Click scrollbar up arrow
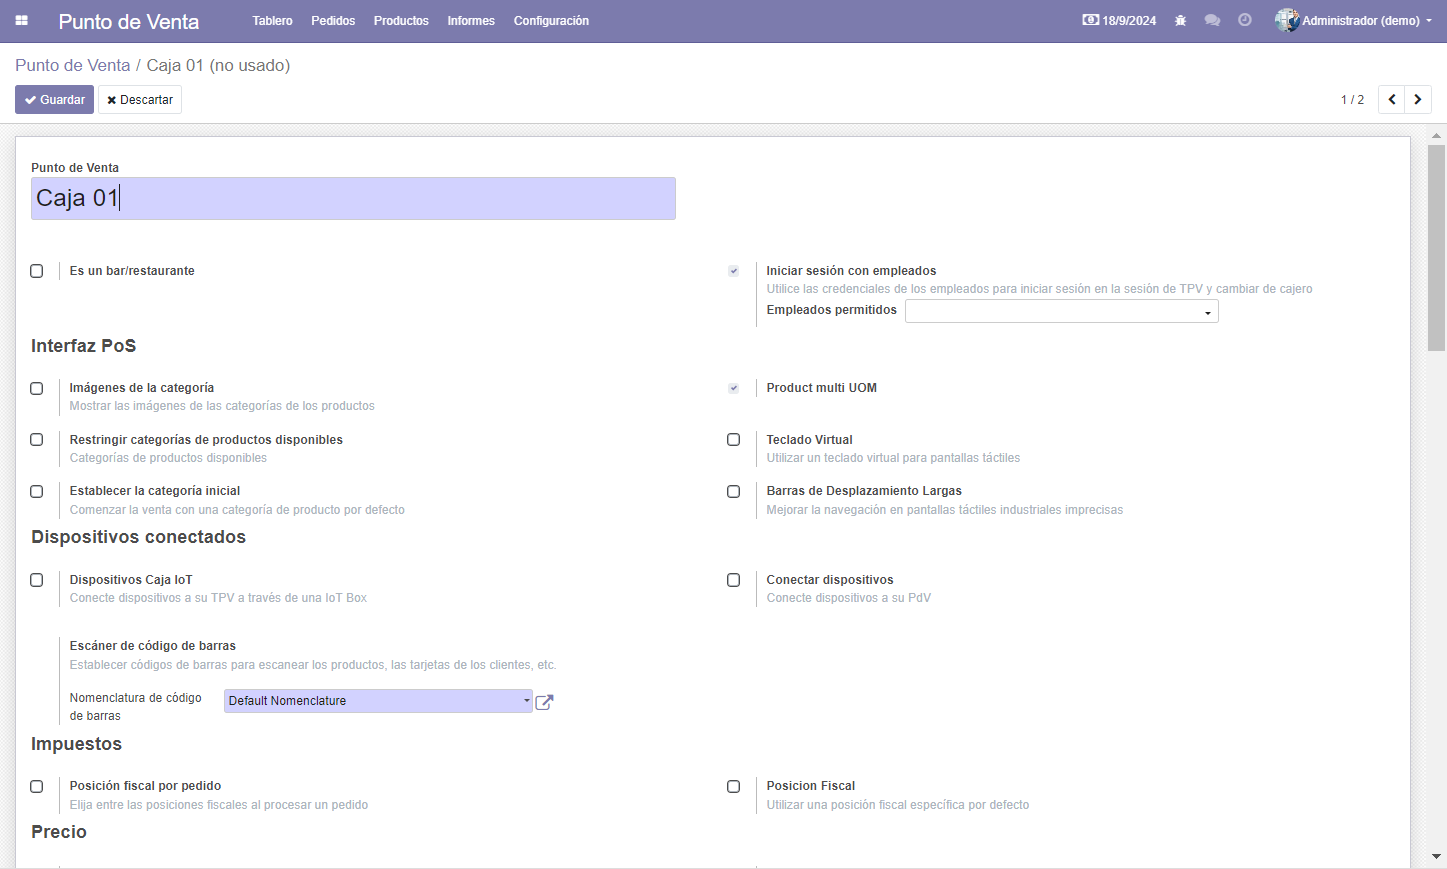The image size is (1447, 869). pyautogui.click(x=1437, y=135)
